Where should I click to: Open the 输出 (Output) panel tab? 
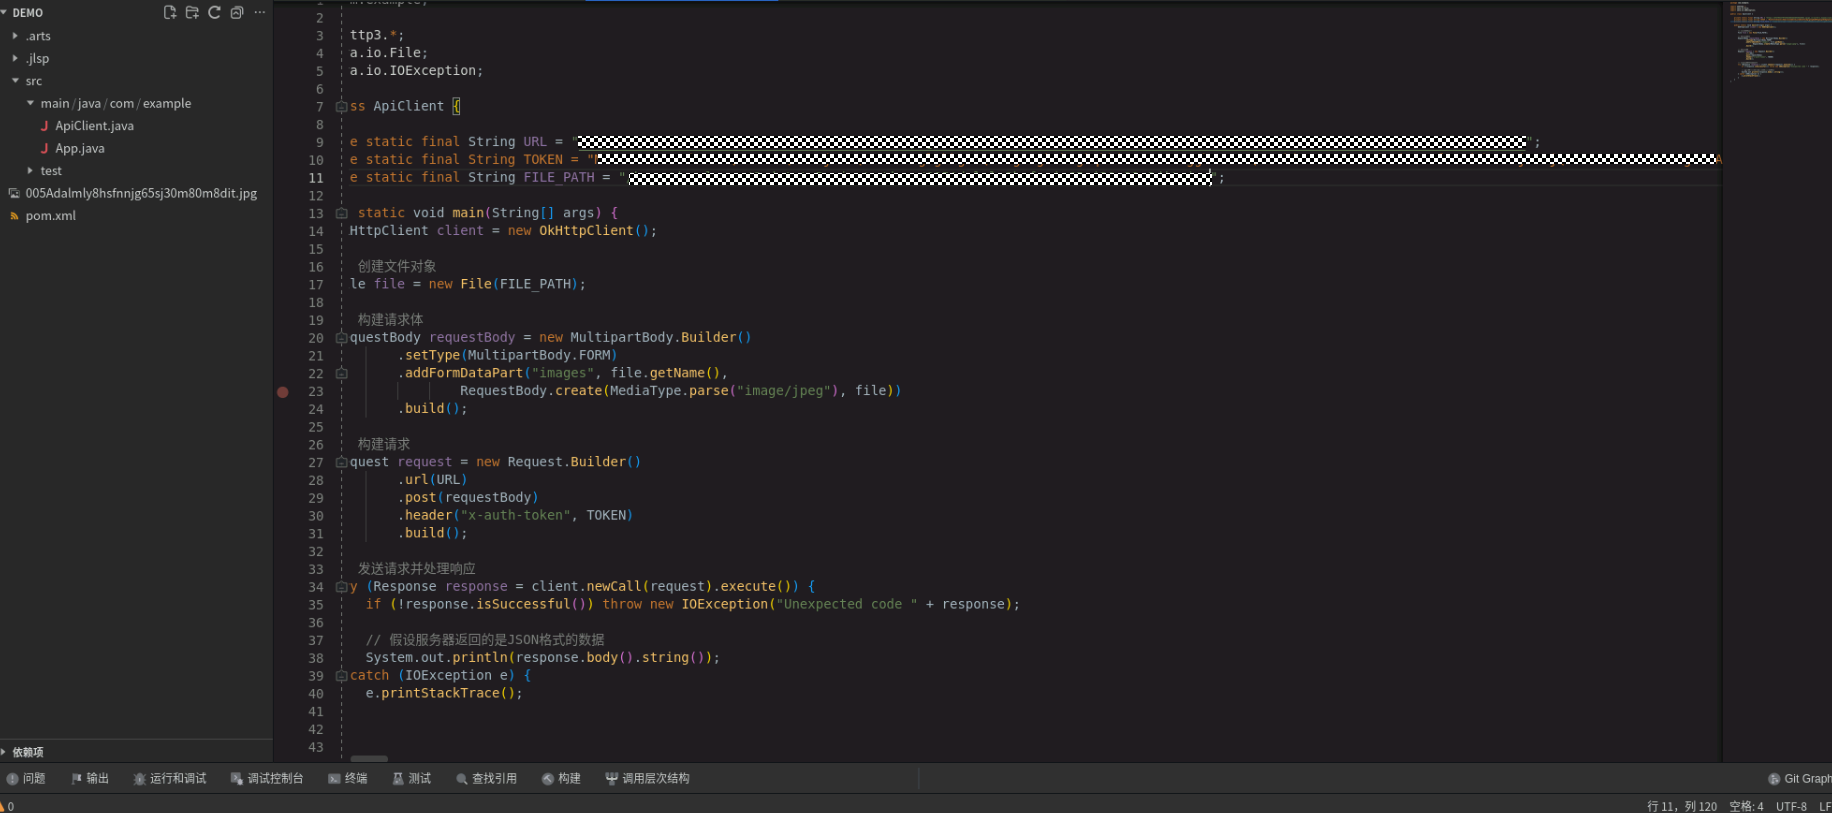click(x=90, y=779)
